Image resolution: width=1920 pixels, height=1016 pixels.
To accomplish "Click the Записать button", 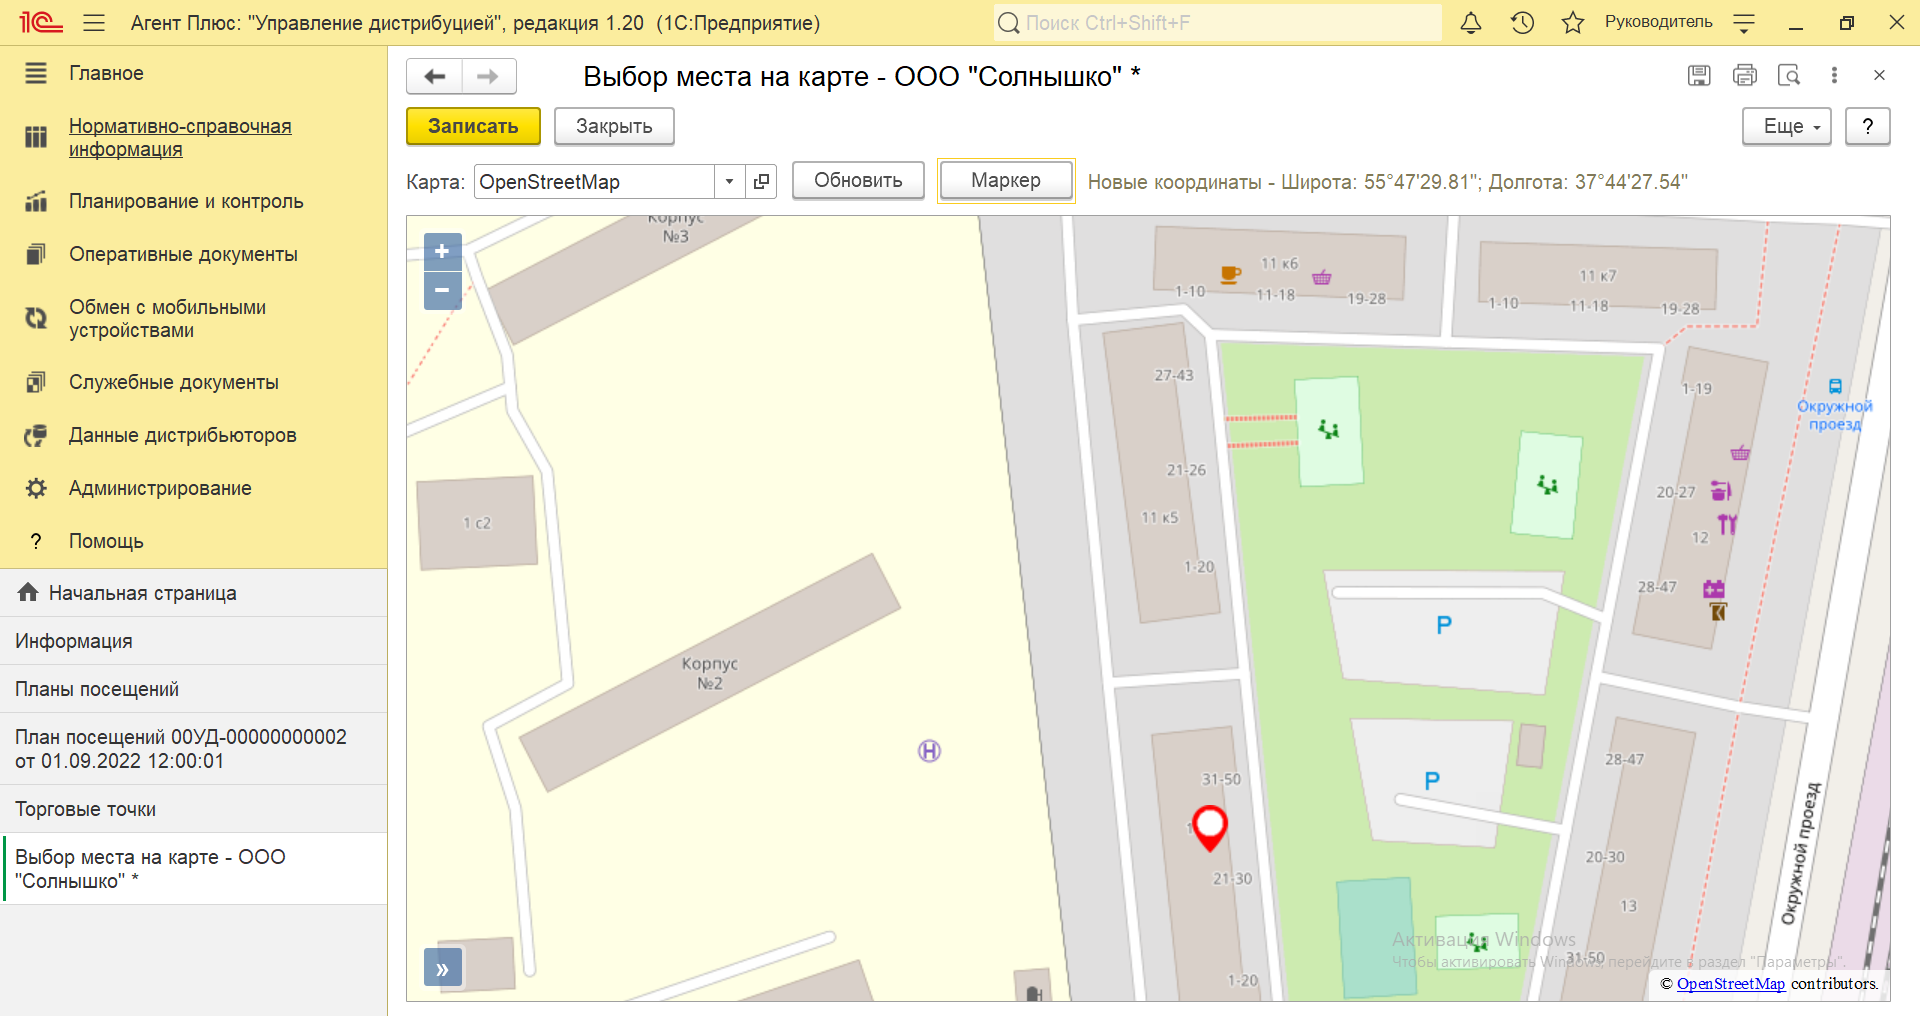I will pyautogui.click(x=473, y=126).
